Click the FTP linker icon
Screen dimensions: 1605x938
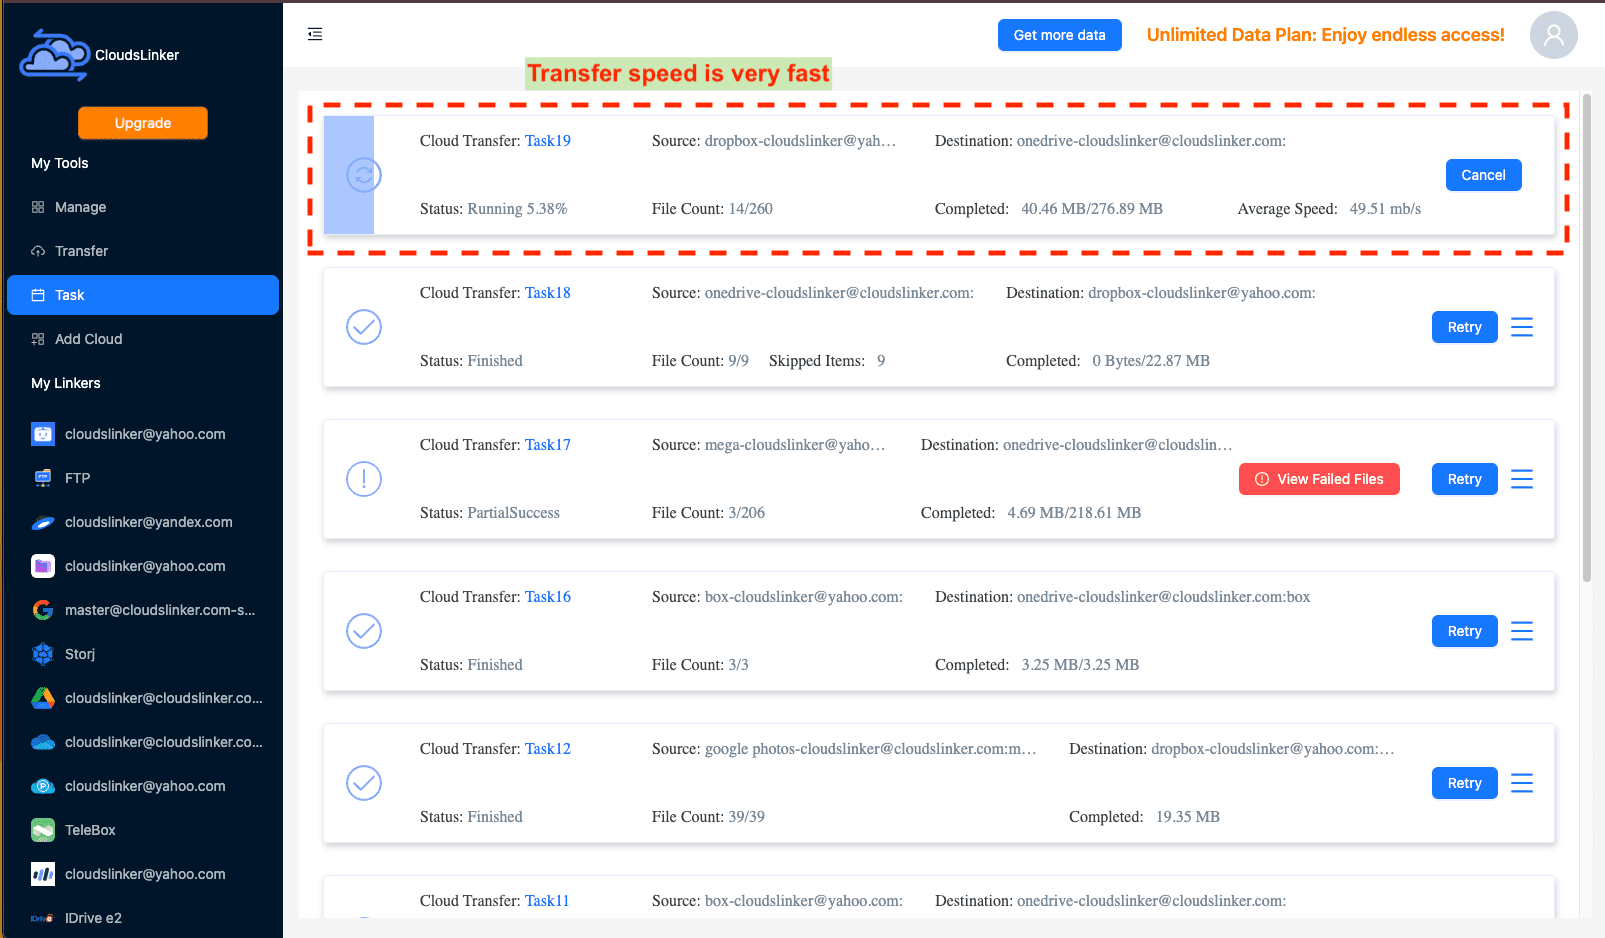(43, 478)
